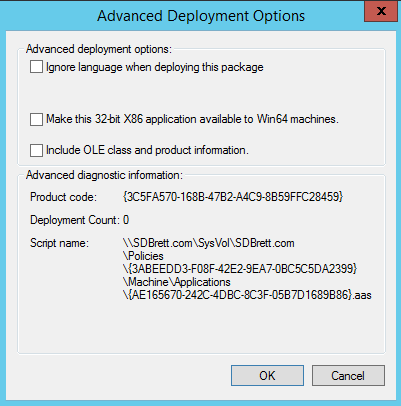Select the Product code GUID value

(233, 197)
